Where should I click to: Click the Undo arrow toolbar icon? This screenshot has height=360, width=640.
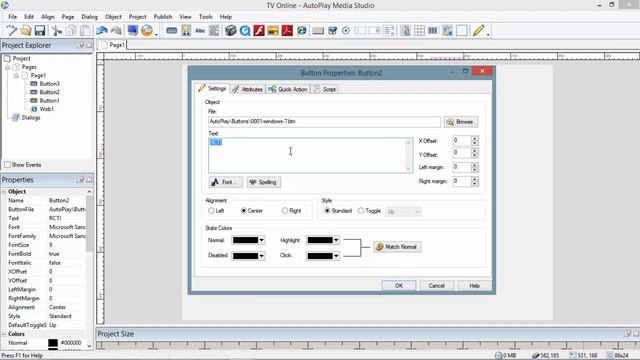[102, 31]
